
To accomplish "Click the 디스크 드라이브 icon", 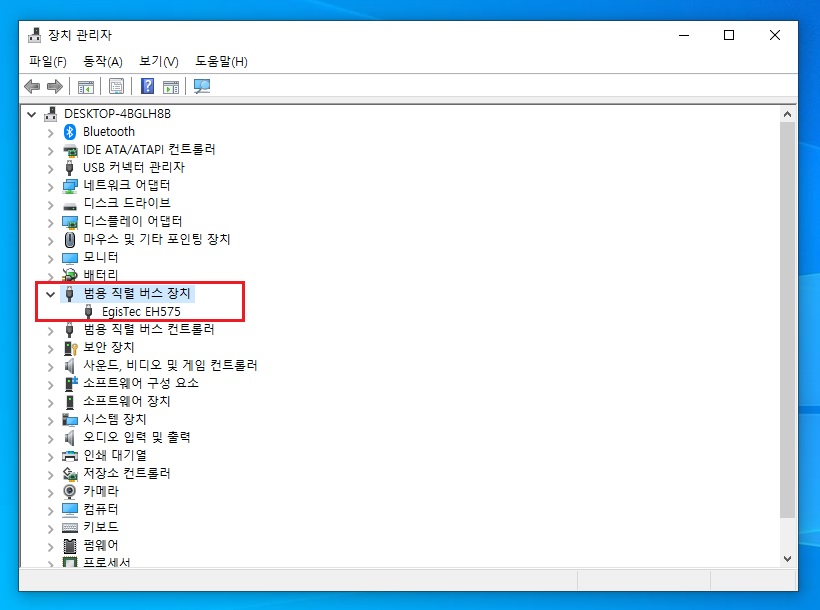I will (70, 206).
